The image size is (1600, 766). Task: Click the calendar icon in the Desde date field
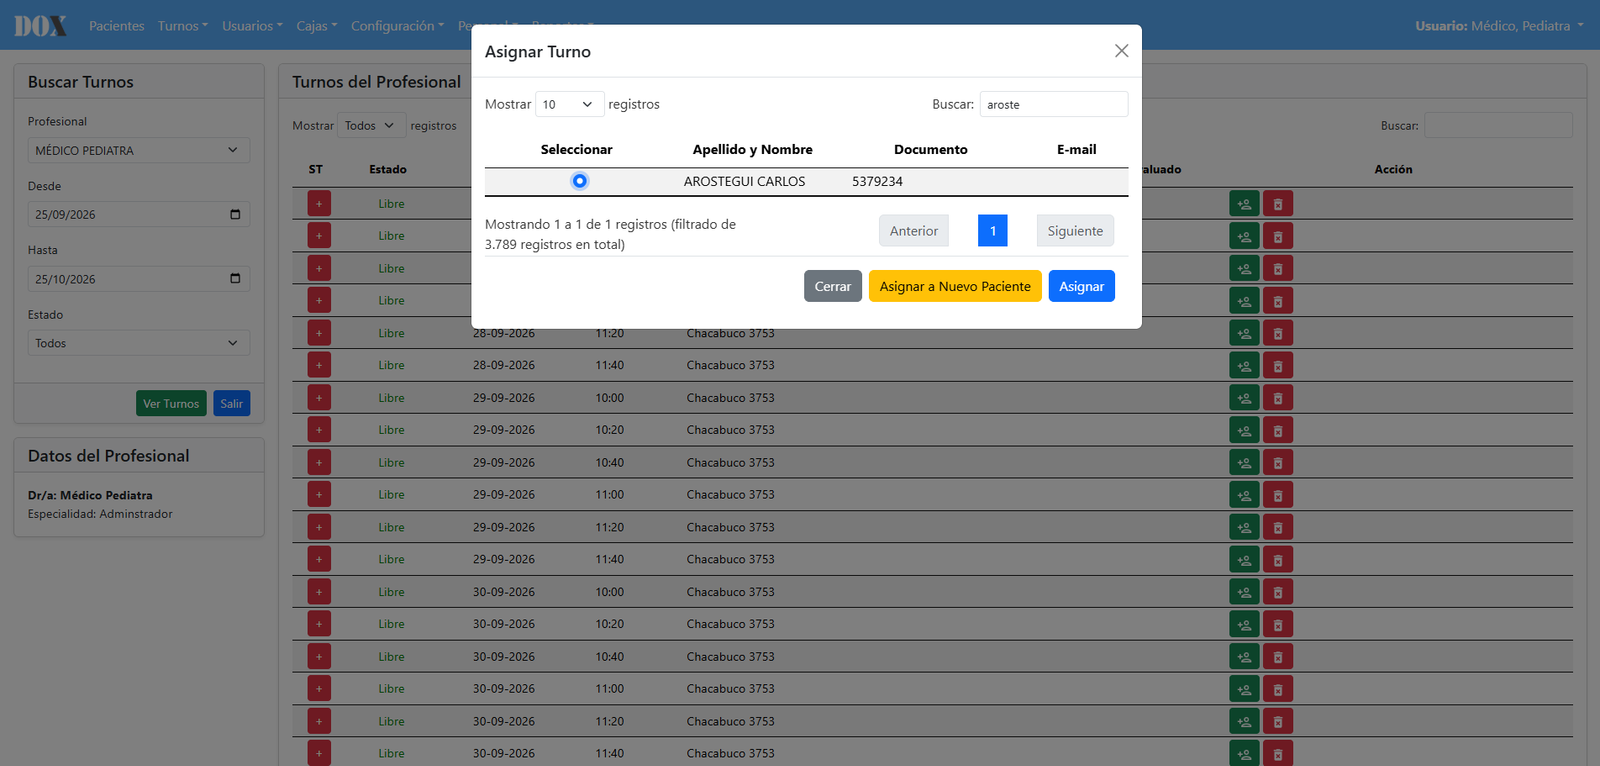[x=235, y=214]
